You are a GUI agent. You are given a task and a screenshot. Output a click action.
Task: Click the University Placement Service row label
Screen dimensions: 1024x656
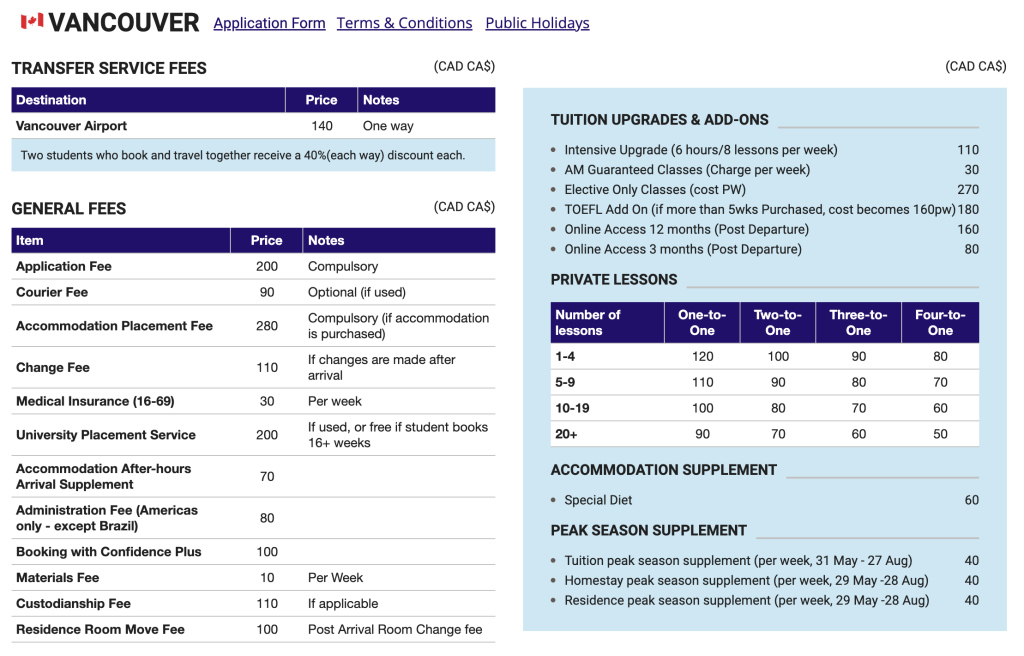106,435
